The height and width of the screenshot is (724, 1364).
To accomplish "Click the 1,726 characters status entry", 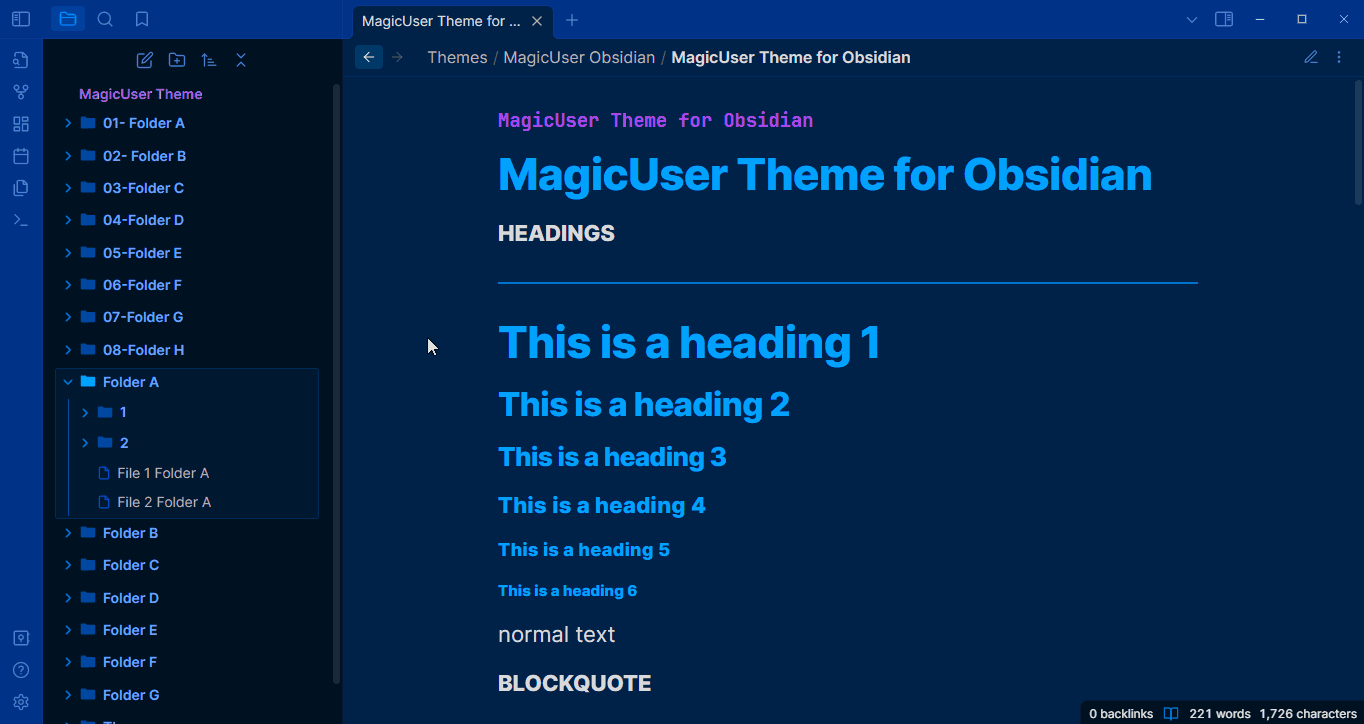I will point(1308,714).
